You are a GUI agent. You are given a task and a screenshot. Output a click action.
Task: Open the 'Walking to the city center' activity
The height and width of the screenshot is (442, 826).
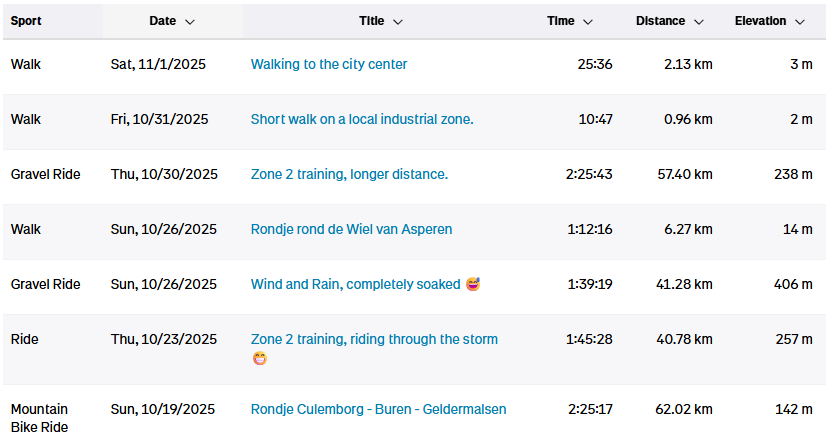point(329,64)
